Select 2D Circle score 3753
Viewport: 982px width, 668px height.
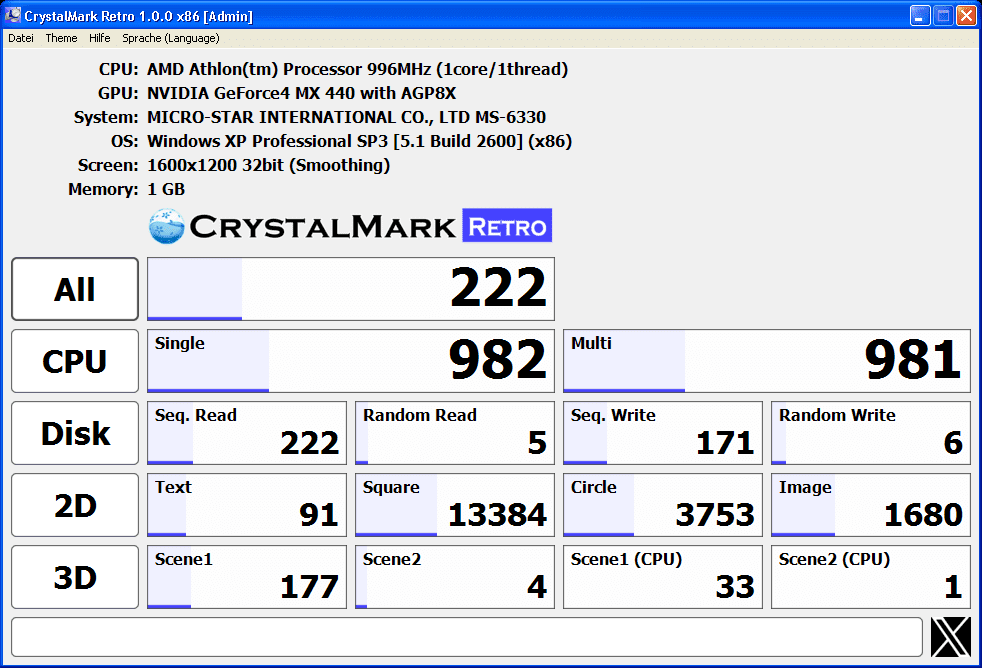pos(663,505)
